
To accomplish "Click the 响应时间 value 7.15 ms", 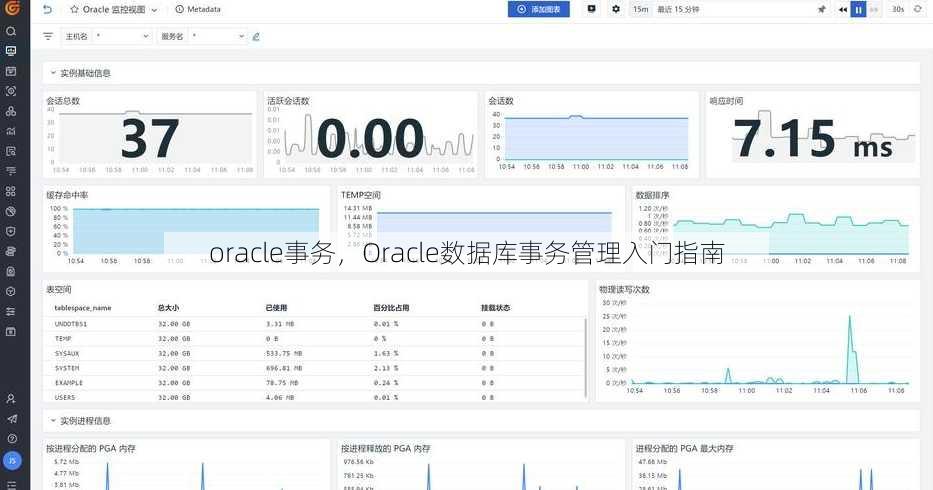I will coord(813,139).
